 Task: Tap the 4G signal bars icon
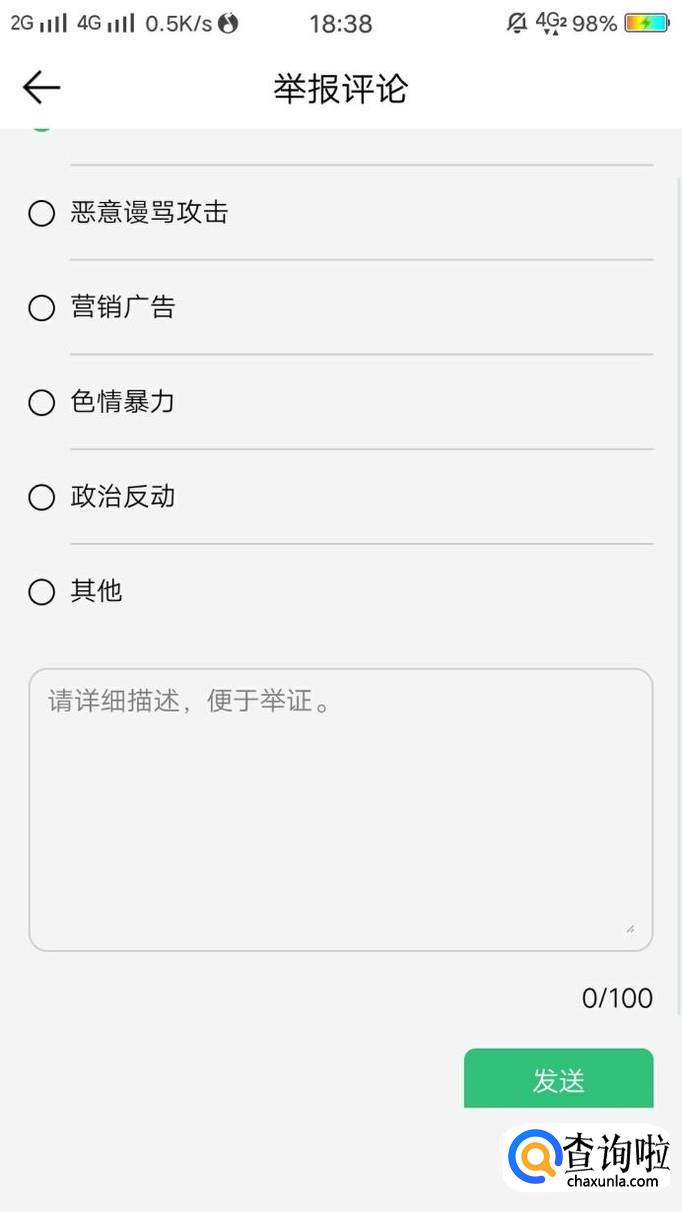click(x=106, y=23)
